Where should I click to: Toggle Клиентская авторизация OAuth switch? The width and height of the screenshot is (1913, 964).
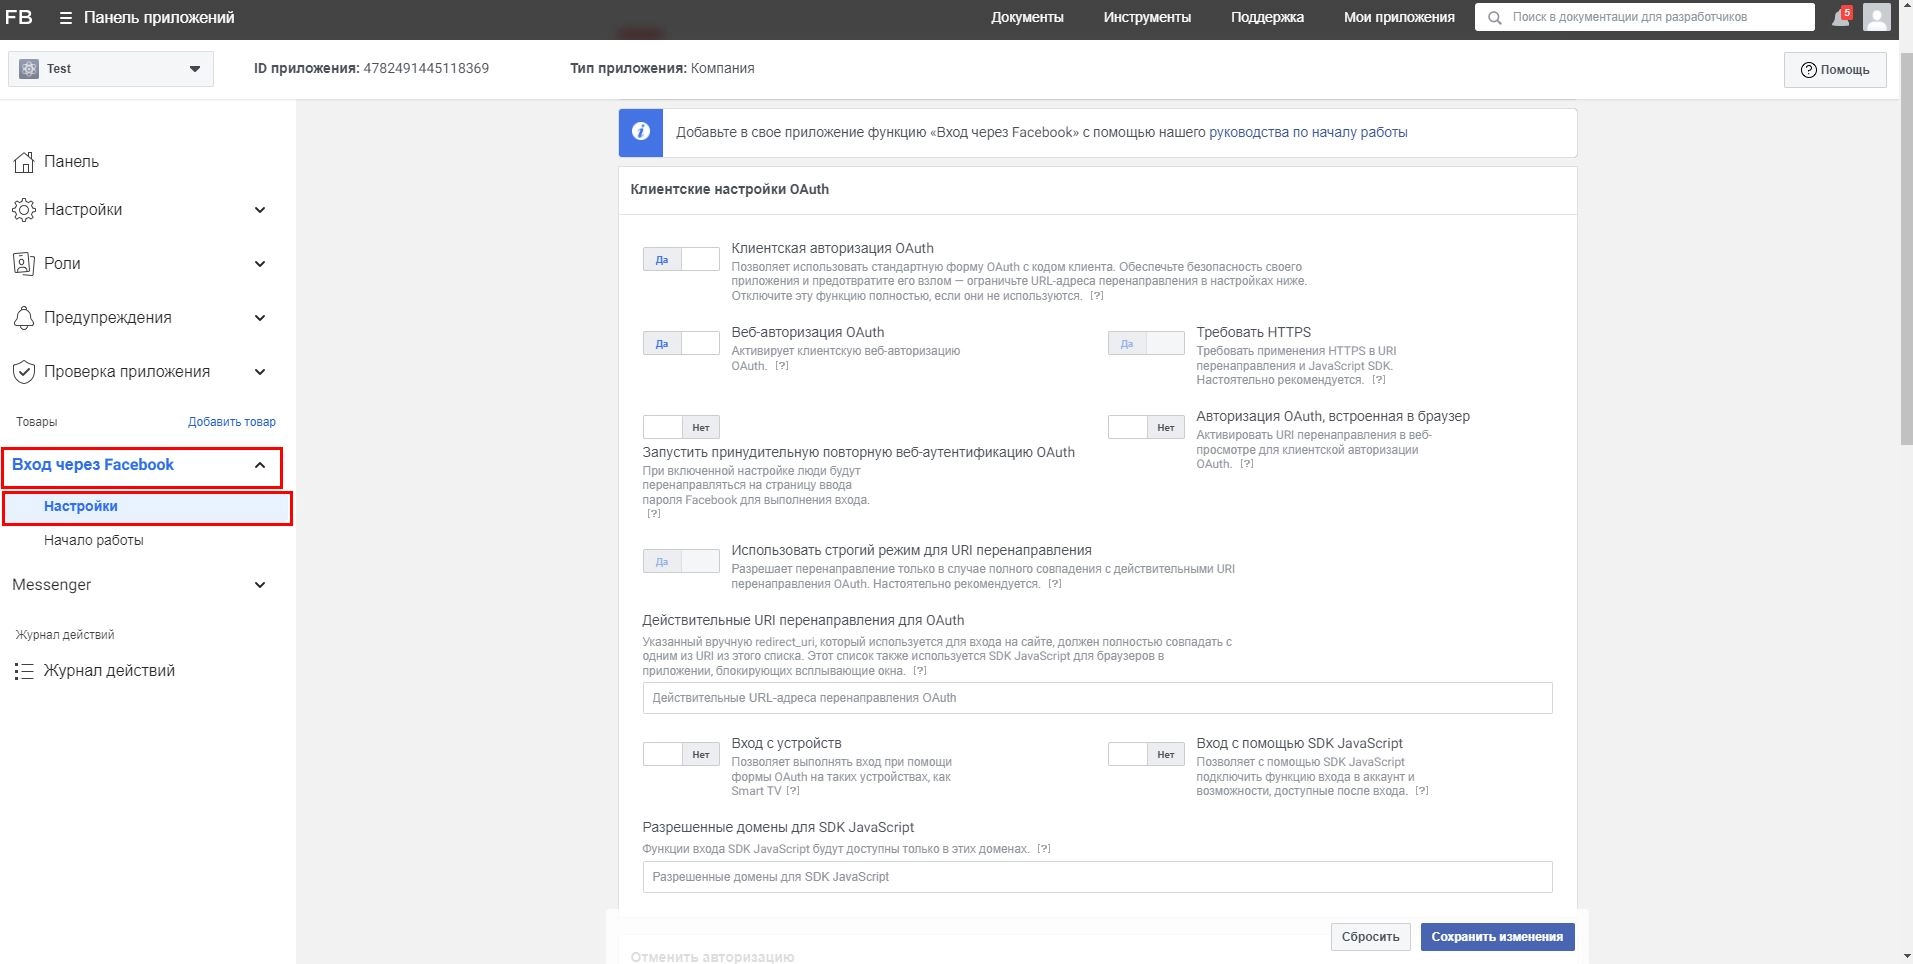(x=681, y=259)
